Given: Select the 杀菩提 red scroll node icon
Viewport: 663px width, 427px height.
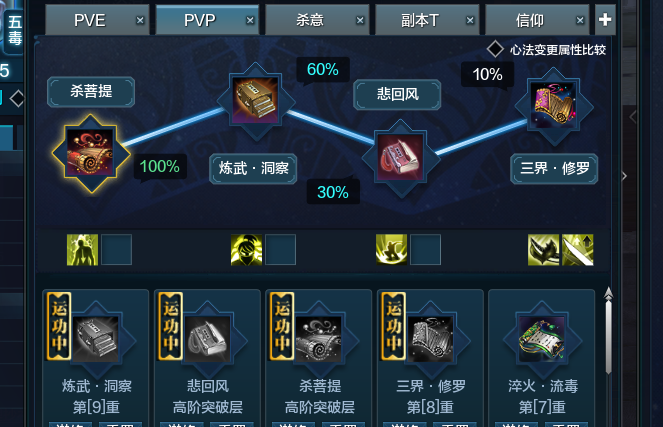Looking at the screenshot, I should pos(90,153).
